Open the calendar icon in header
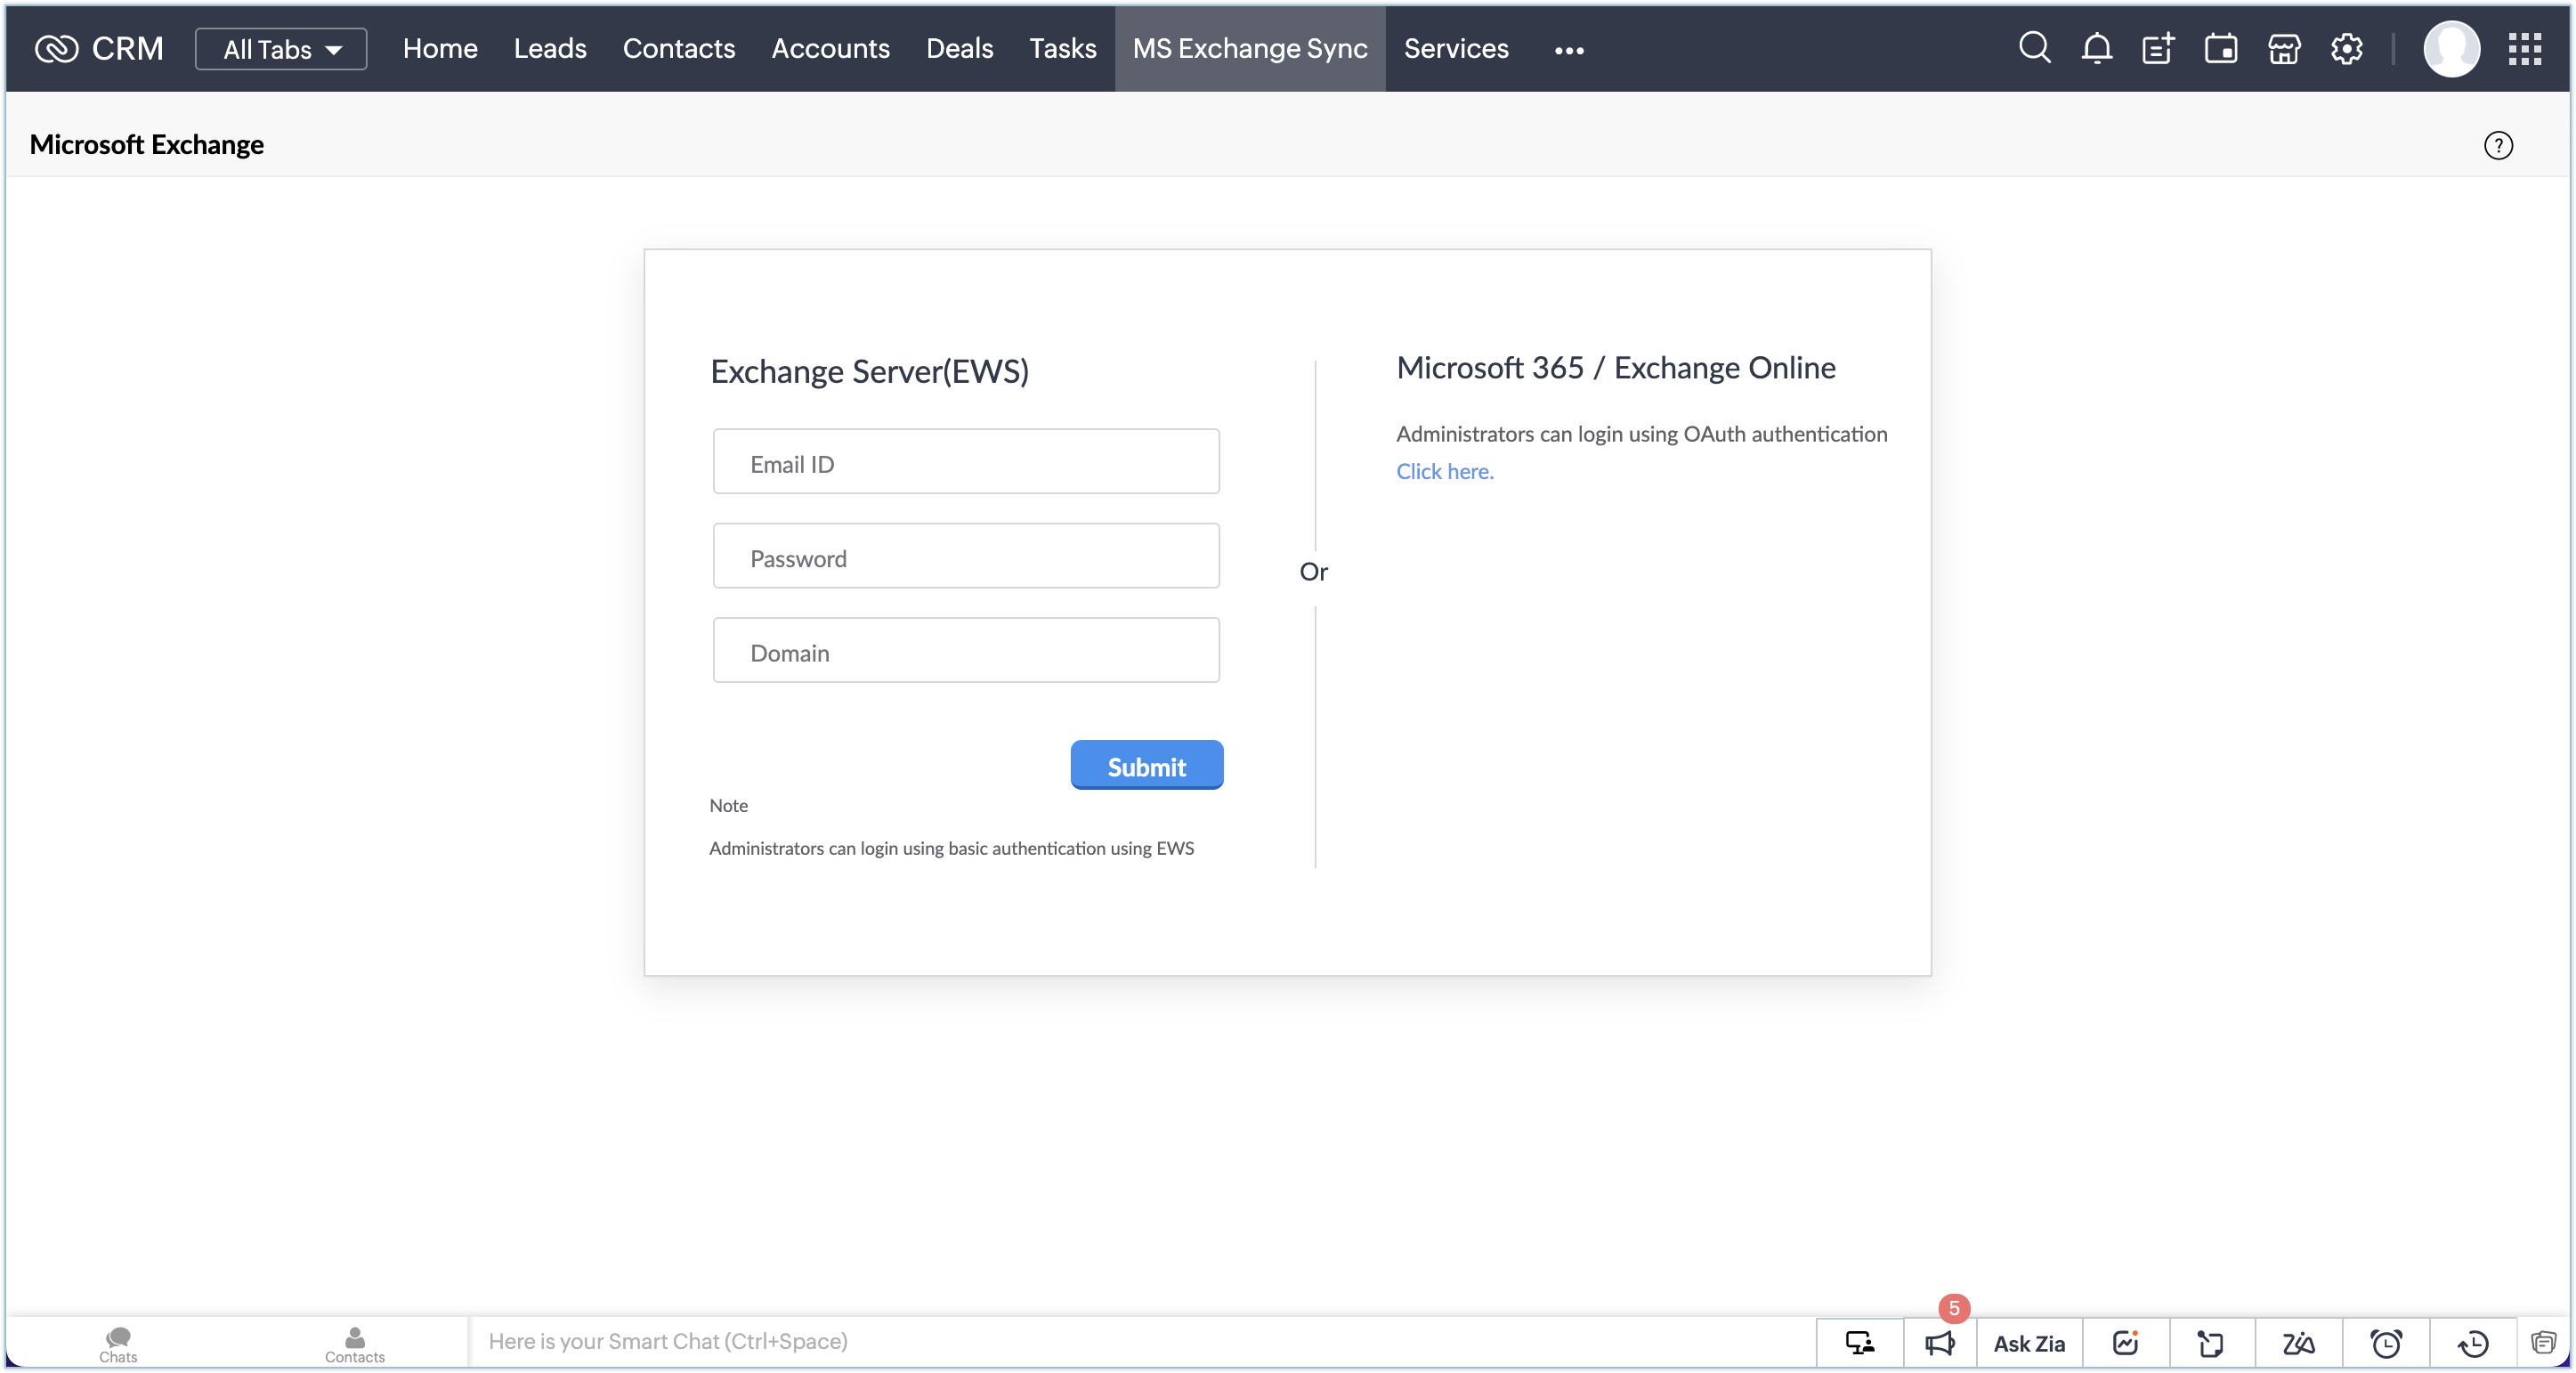 [x=2220, y=48]
